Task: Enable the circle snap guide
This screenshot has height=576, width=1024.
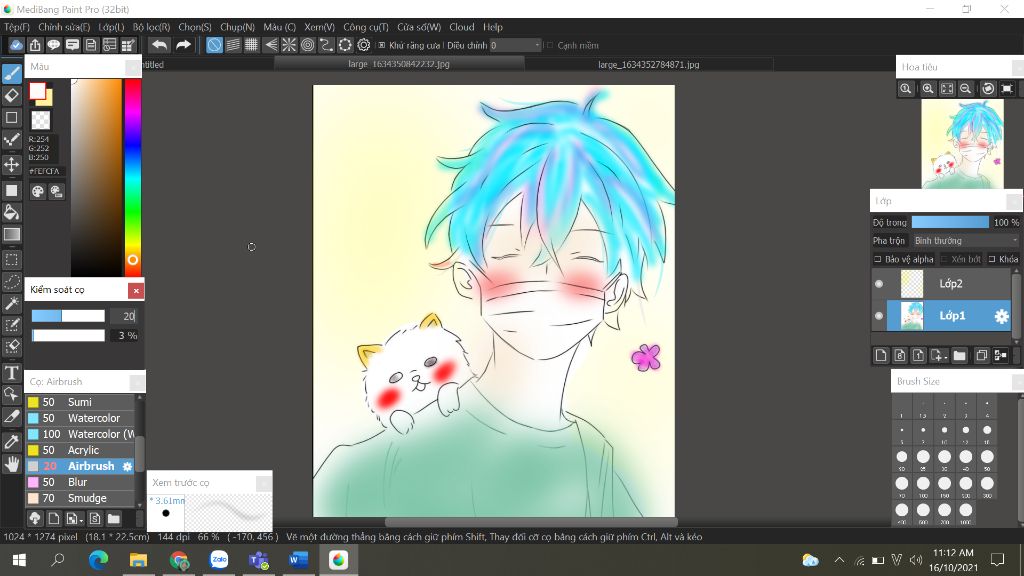Action: tap(308, 45)
